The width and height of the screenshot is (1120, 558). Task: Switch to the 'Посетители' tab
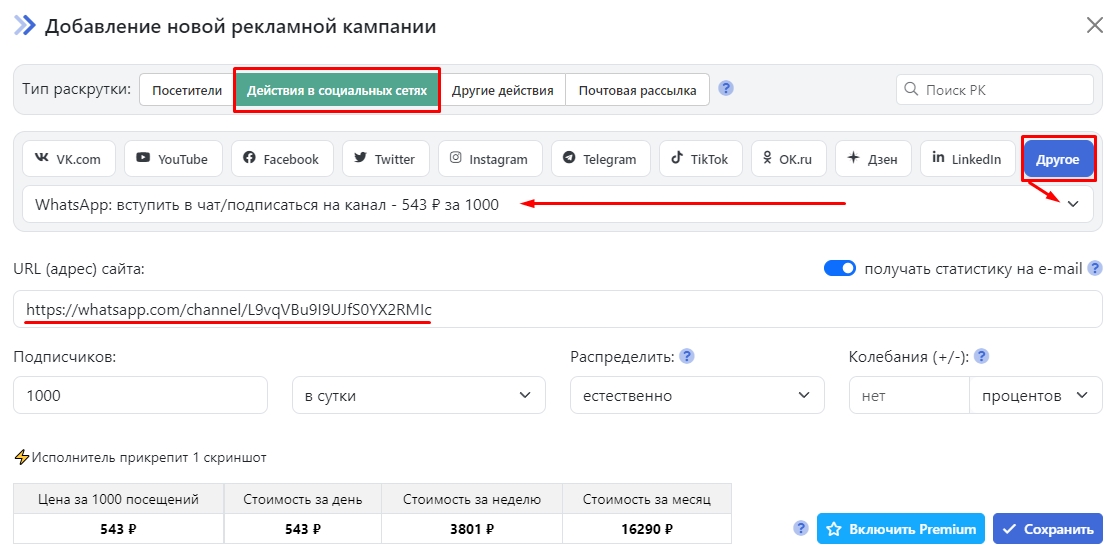pyautogui.click(x=187, y=90)
